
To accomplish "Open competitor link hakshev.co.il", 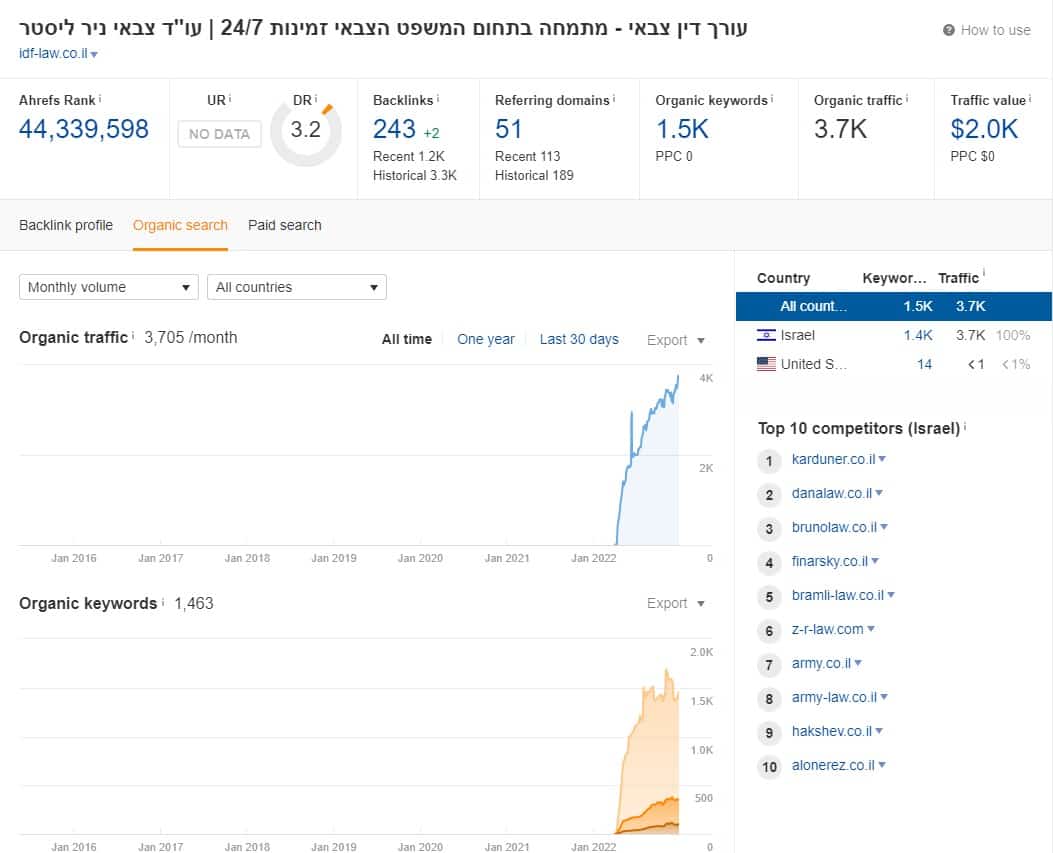I will point(831,731).
